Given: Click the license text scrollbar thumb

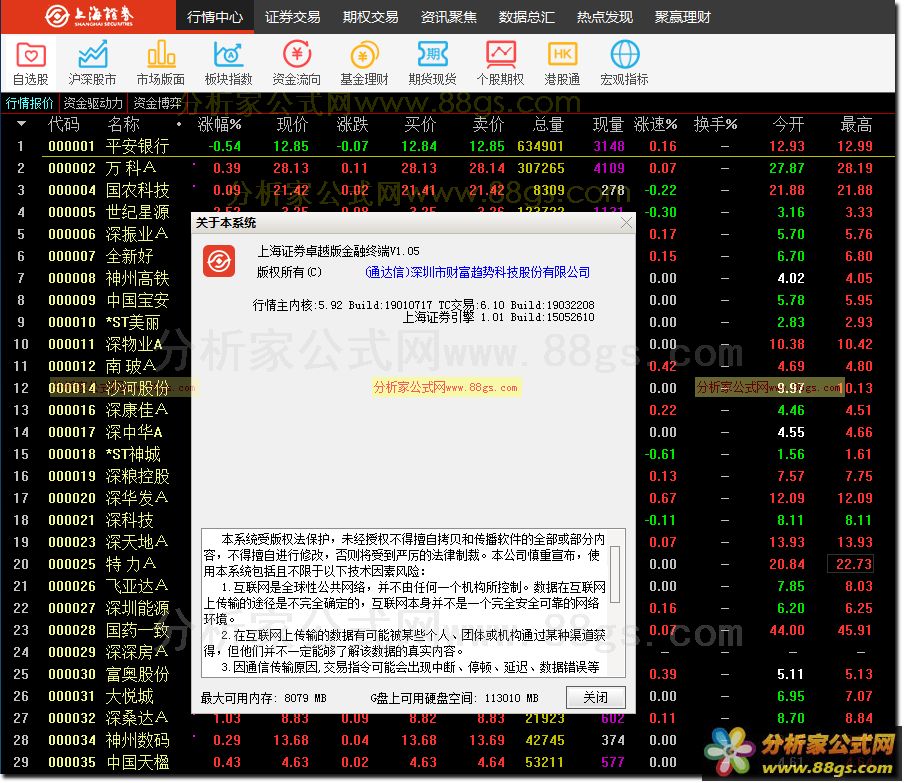Looking at the screenshot, I should 615,574.
